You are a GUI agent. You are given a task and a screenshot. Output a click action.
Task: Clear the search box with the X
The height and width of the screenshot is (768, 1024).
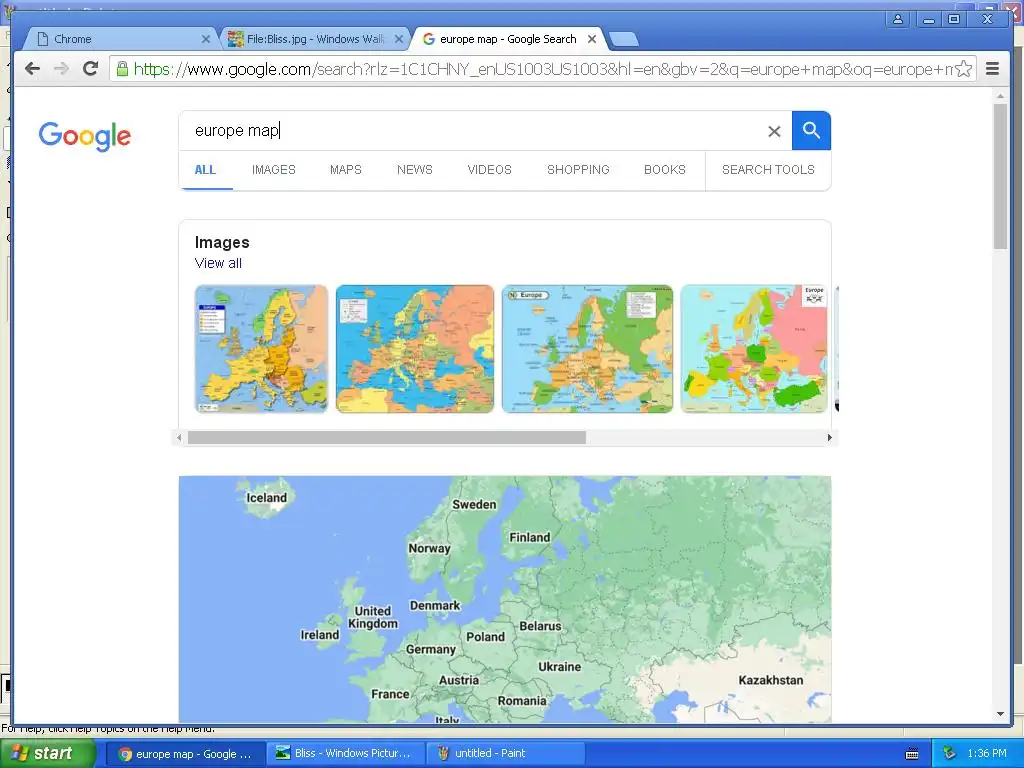click(x=775, y=131)
